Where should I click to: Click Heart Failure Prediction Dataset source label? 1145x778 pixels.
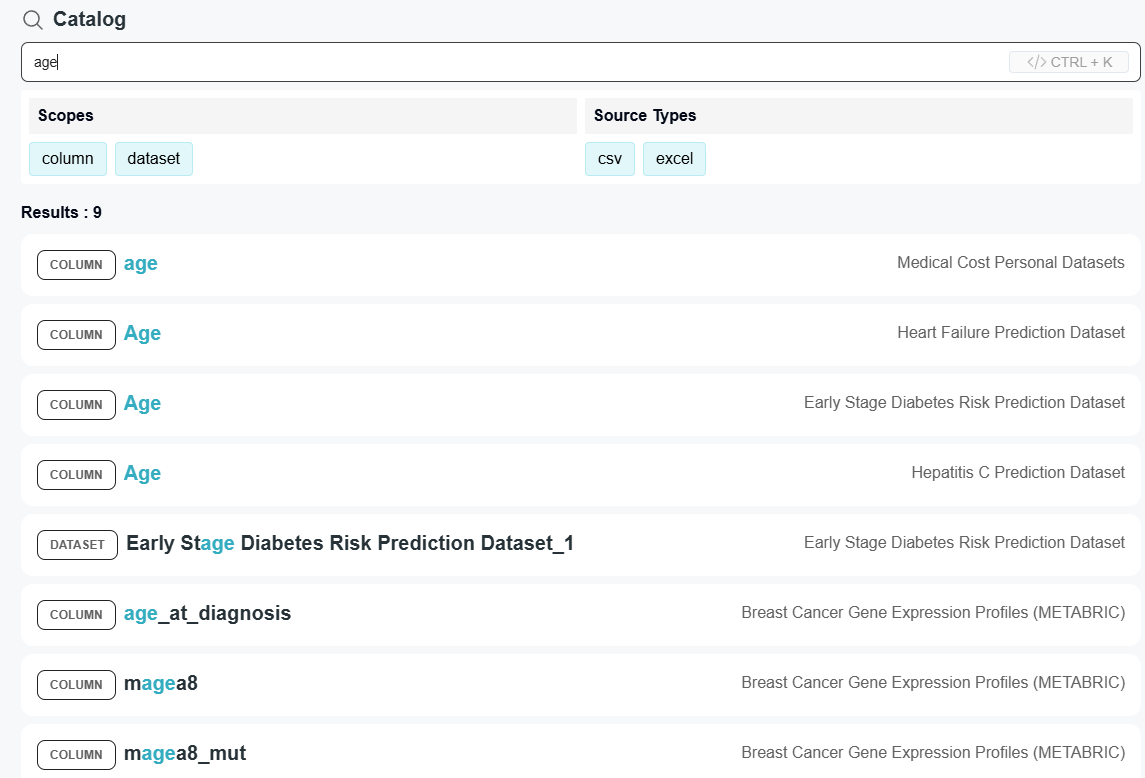click(x=1010, y=333)
